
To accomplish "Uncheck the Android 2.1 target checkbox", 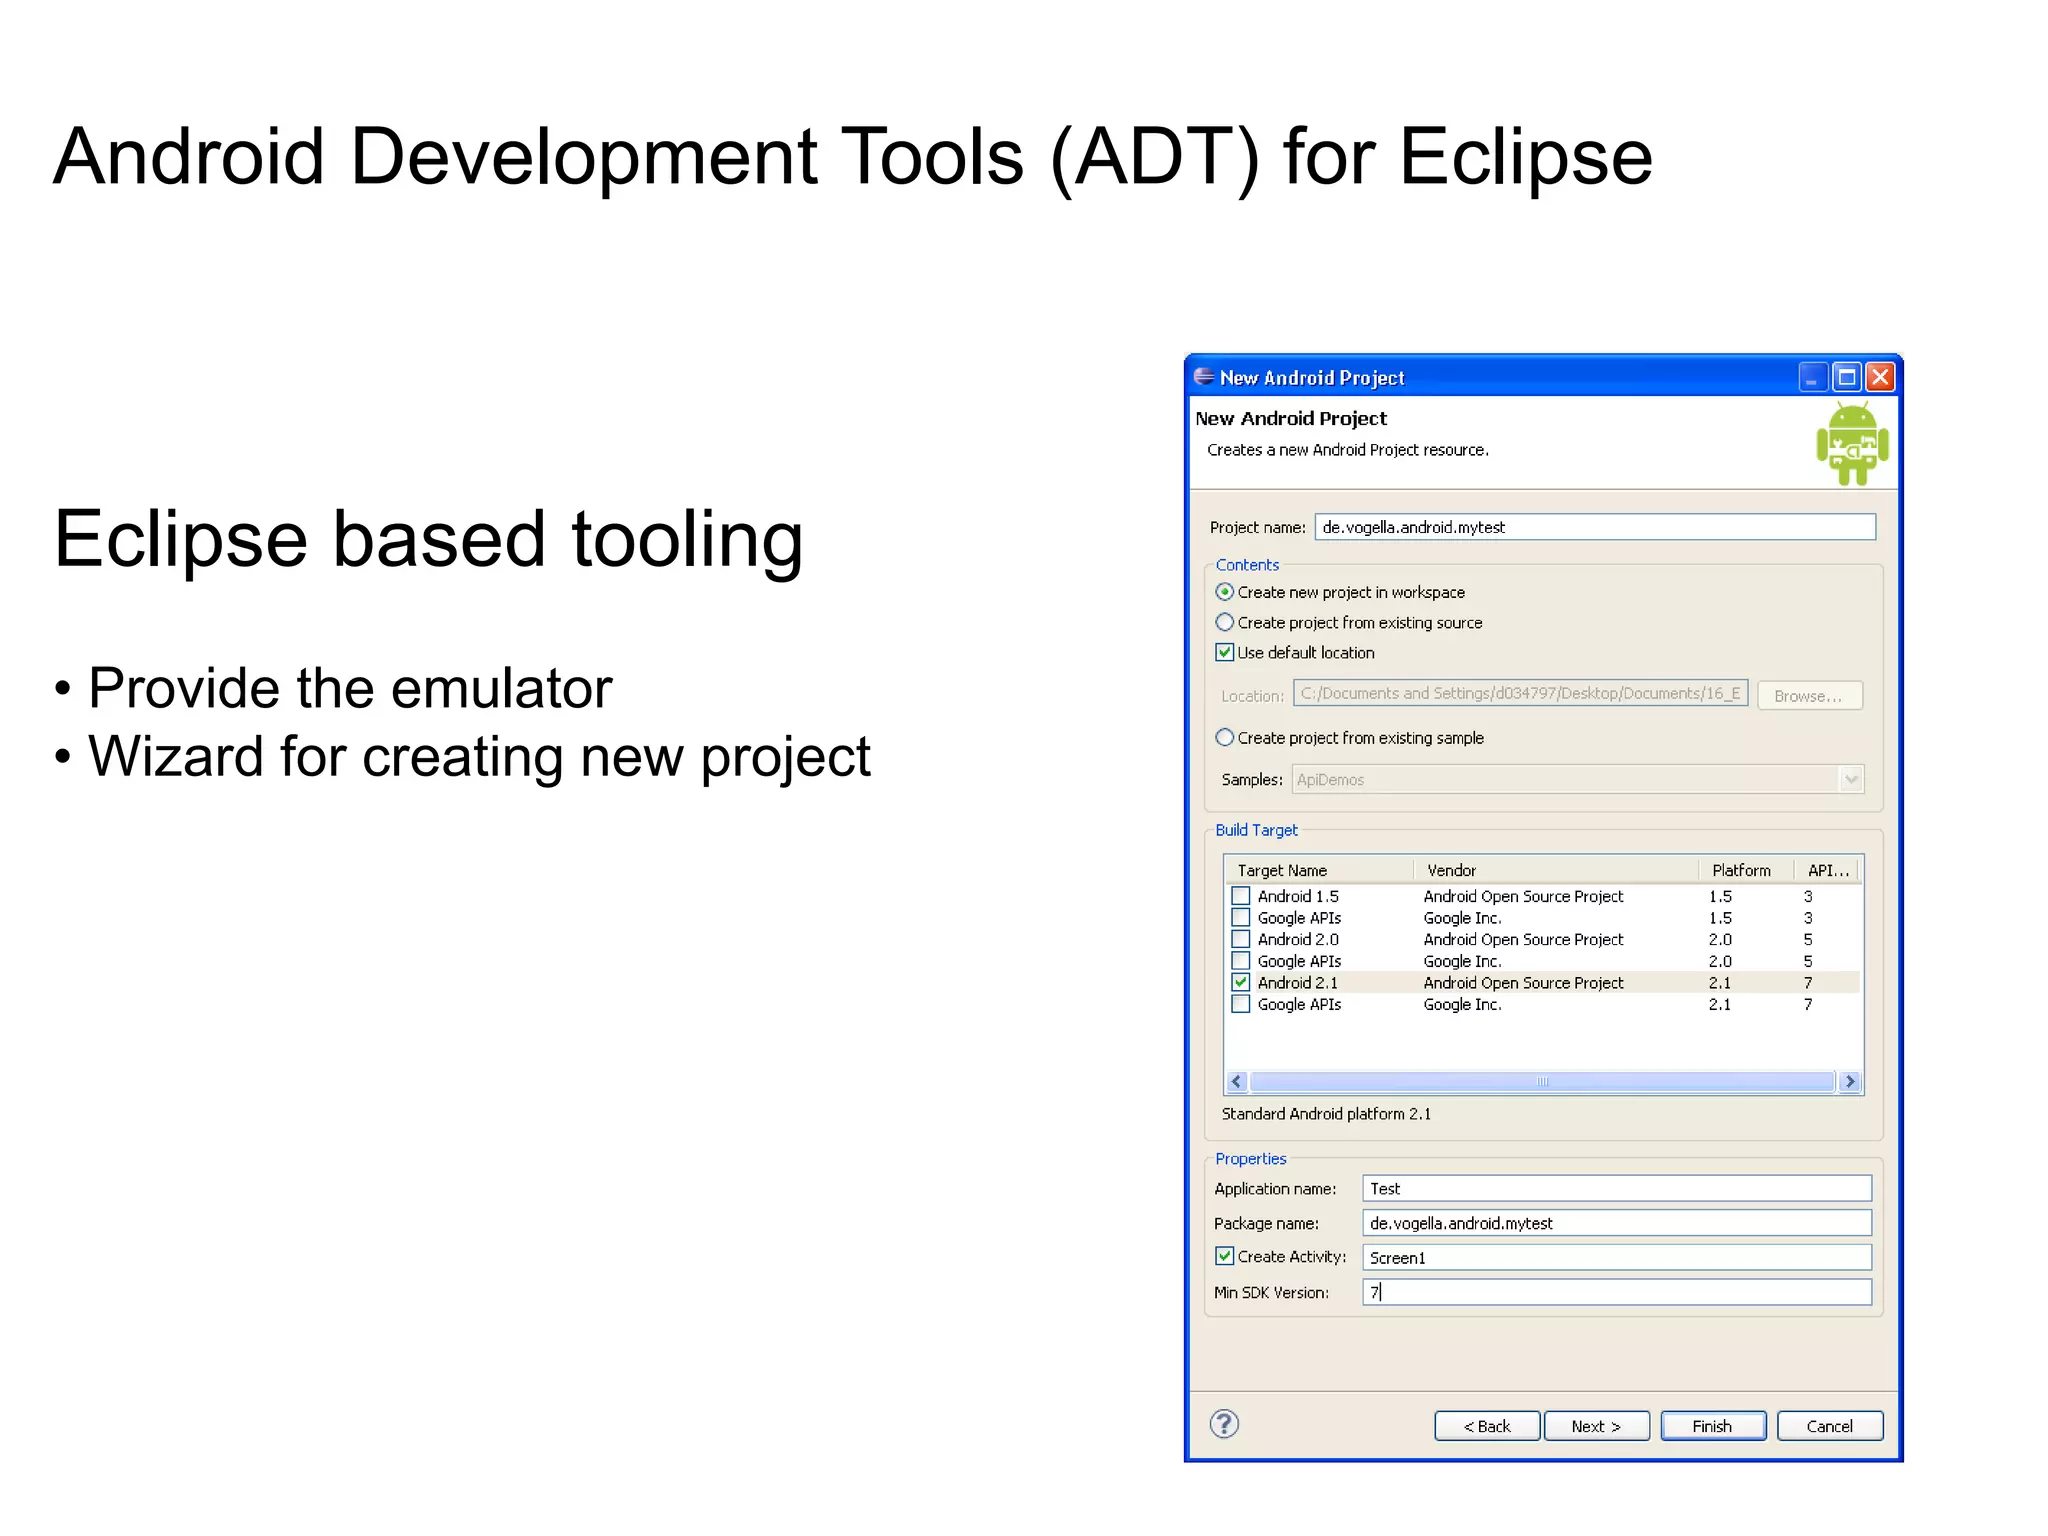I will click(x=1240, y=982).
